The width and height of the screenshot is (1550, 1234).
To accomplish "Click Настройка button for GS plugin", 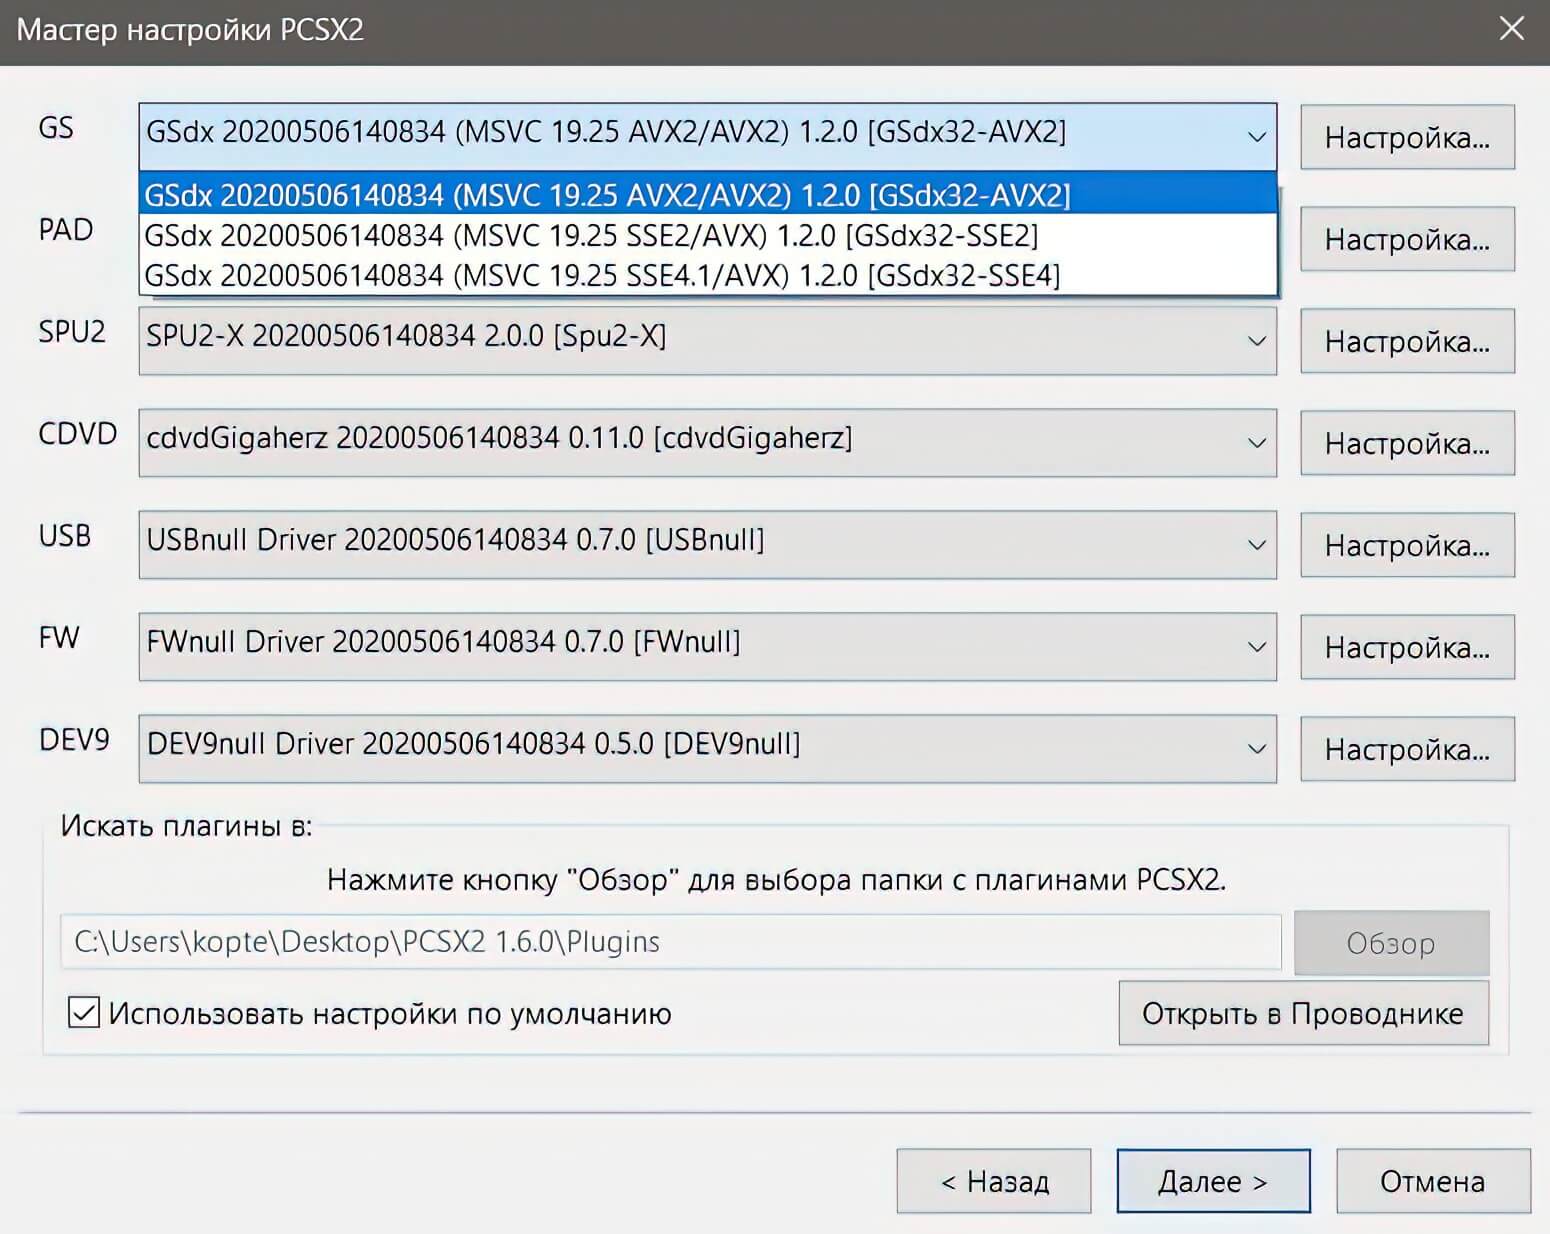I will [x=1407, y=137].
